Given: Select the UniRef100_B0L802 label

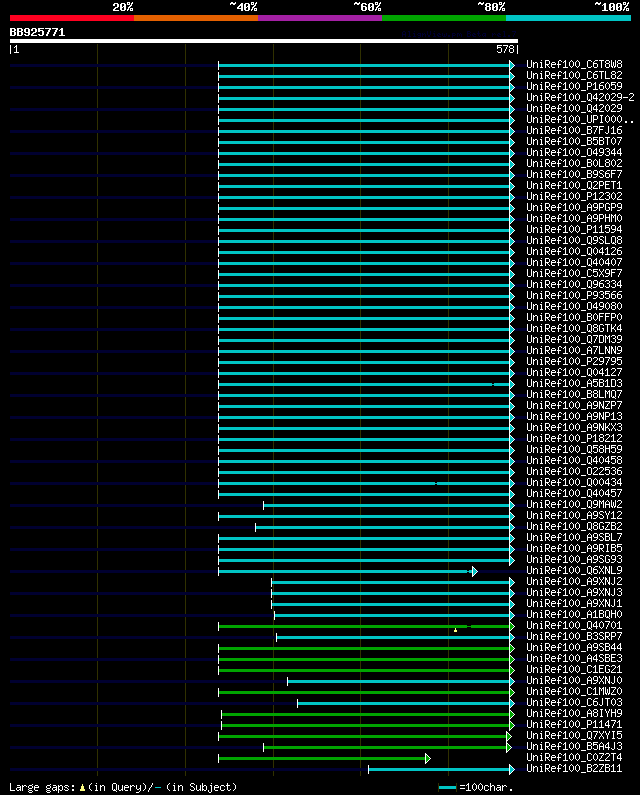Looking at the screenshot, I should coord(574,163).
